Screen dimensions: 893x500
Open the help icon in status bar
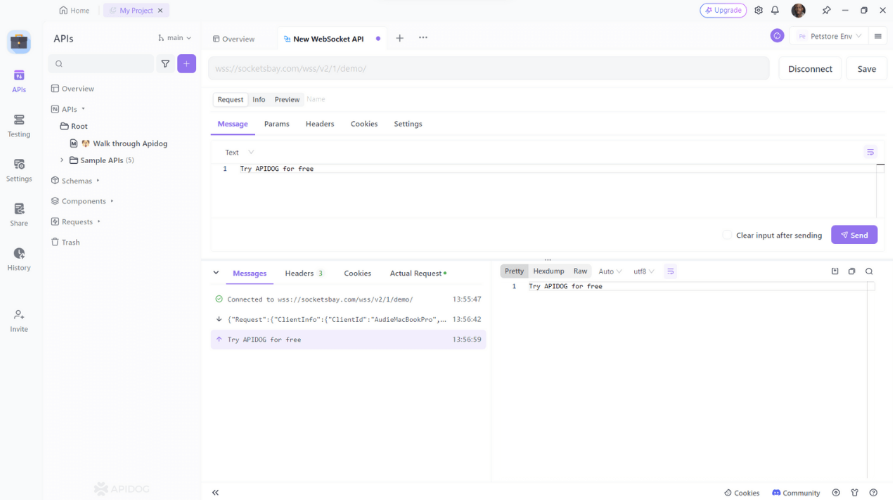pos(874,493)
